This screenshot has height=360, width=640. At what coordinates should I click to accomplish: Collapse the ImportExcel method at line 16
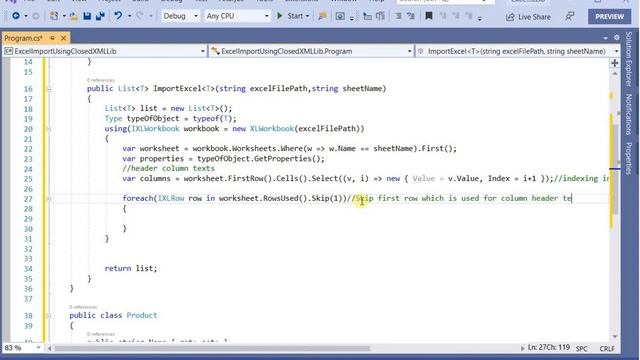coord(49,89)
